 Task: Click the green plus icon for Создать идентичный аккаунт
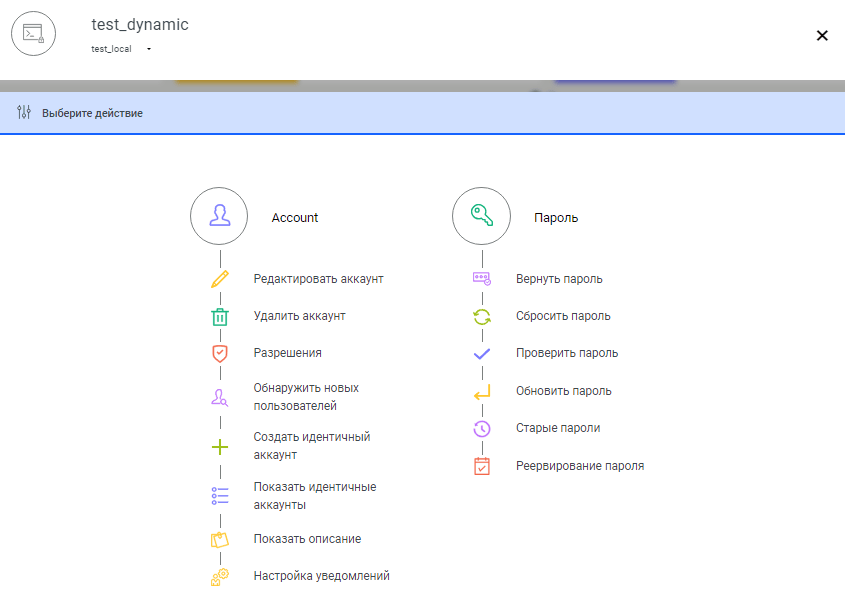[220, 447]
